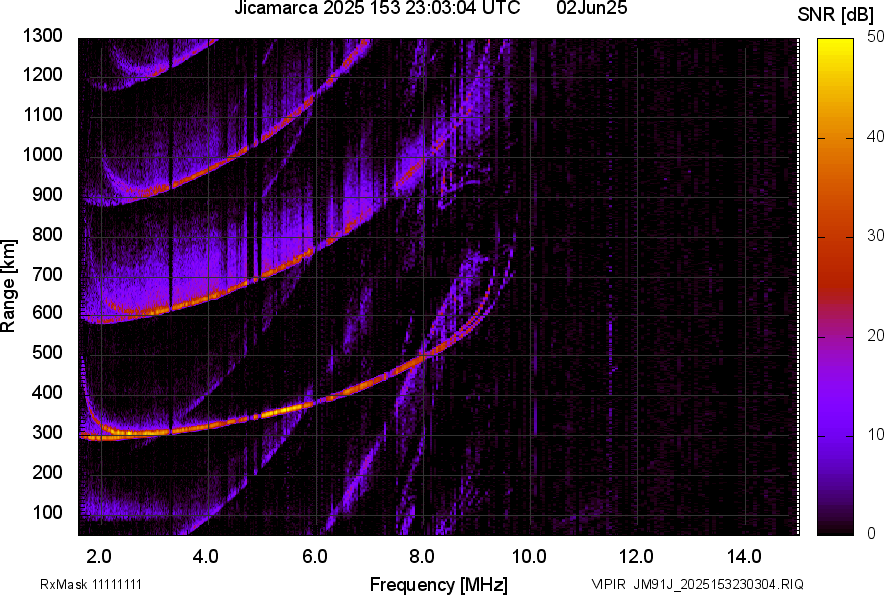Click the range tick label "800"
The height and width of the screenshot is (595, 884).
point(47,234)
